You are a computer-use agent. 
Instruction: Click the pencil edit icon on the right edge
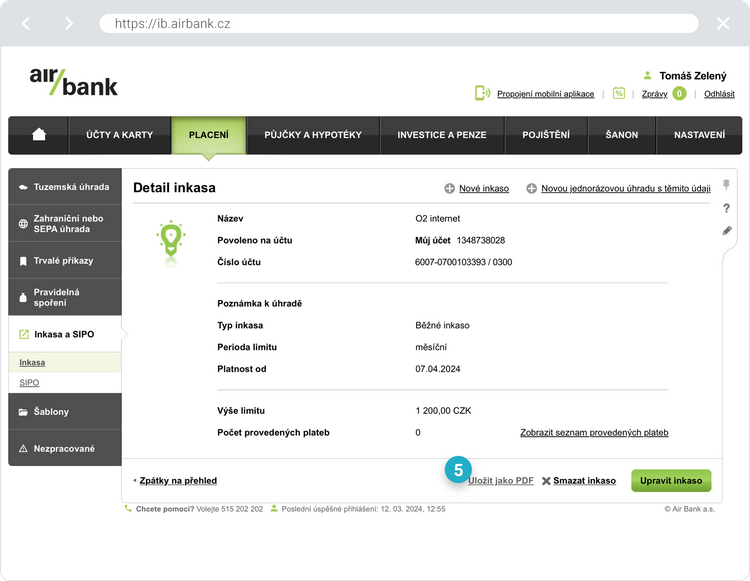[727, 231]
